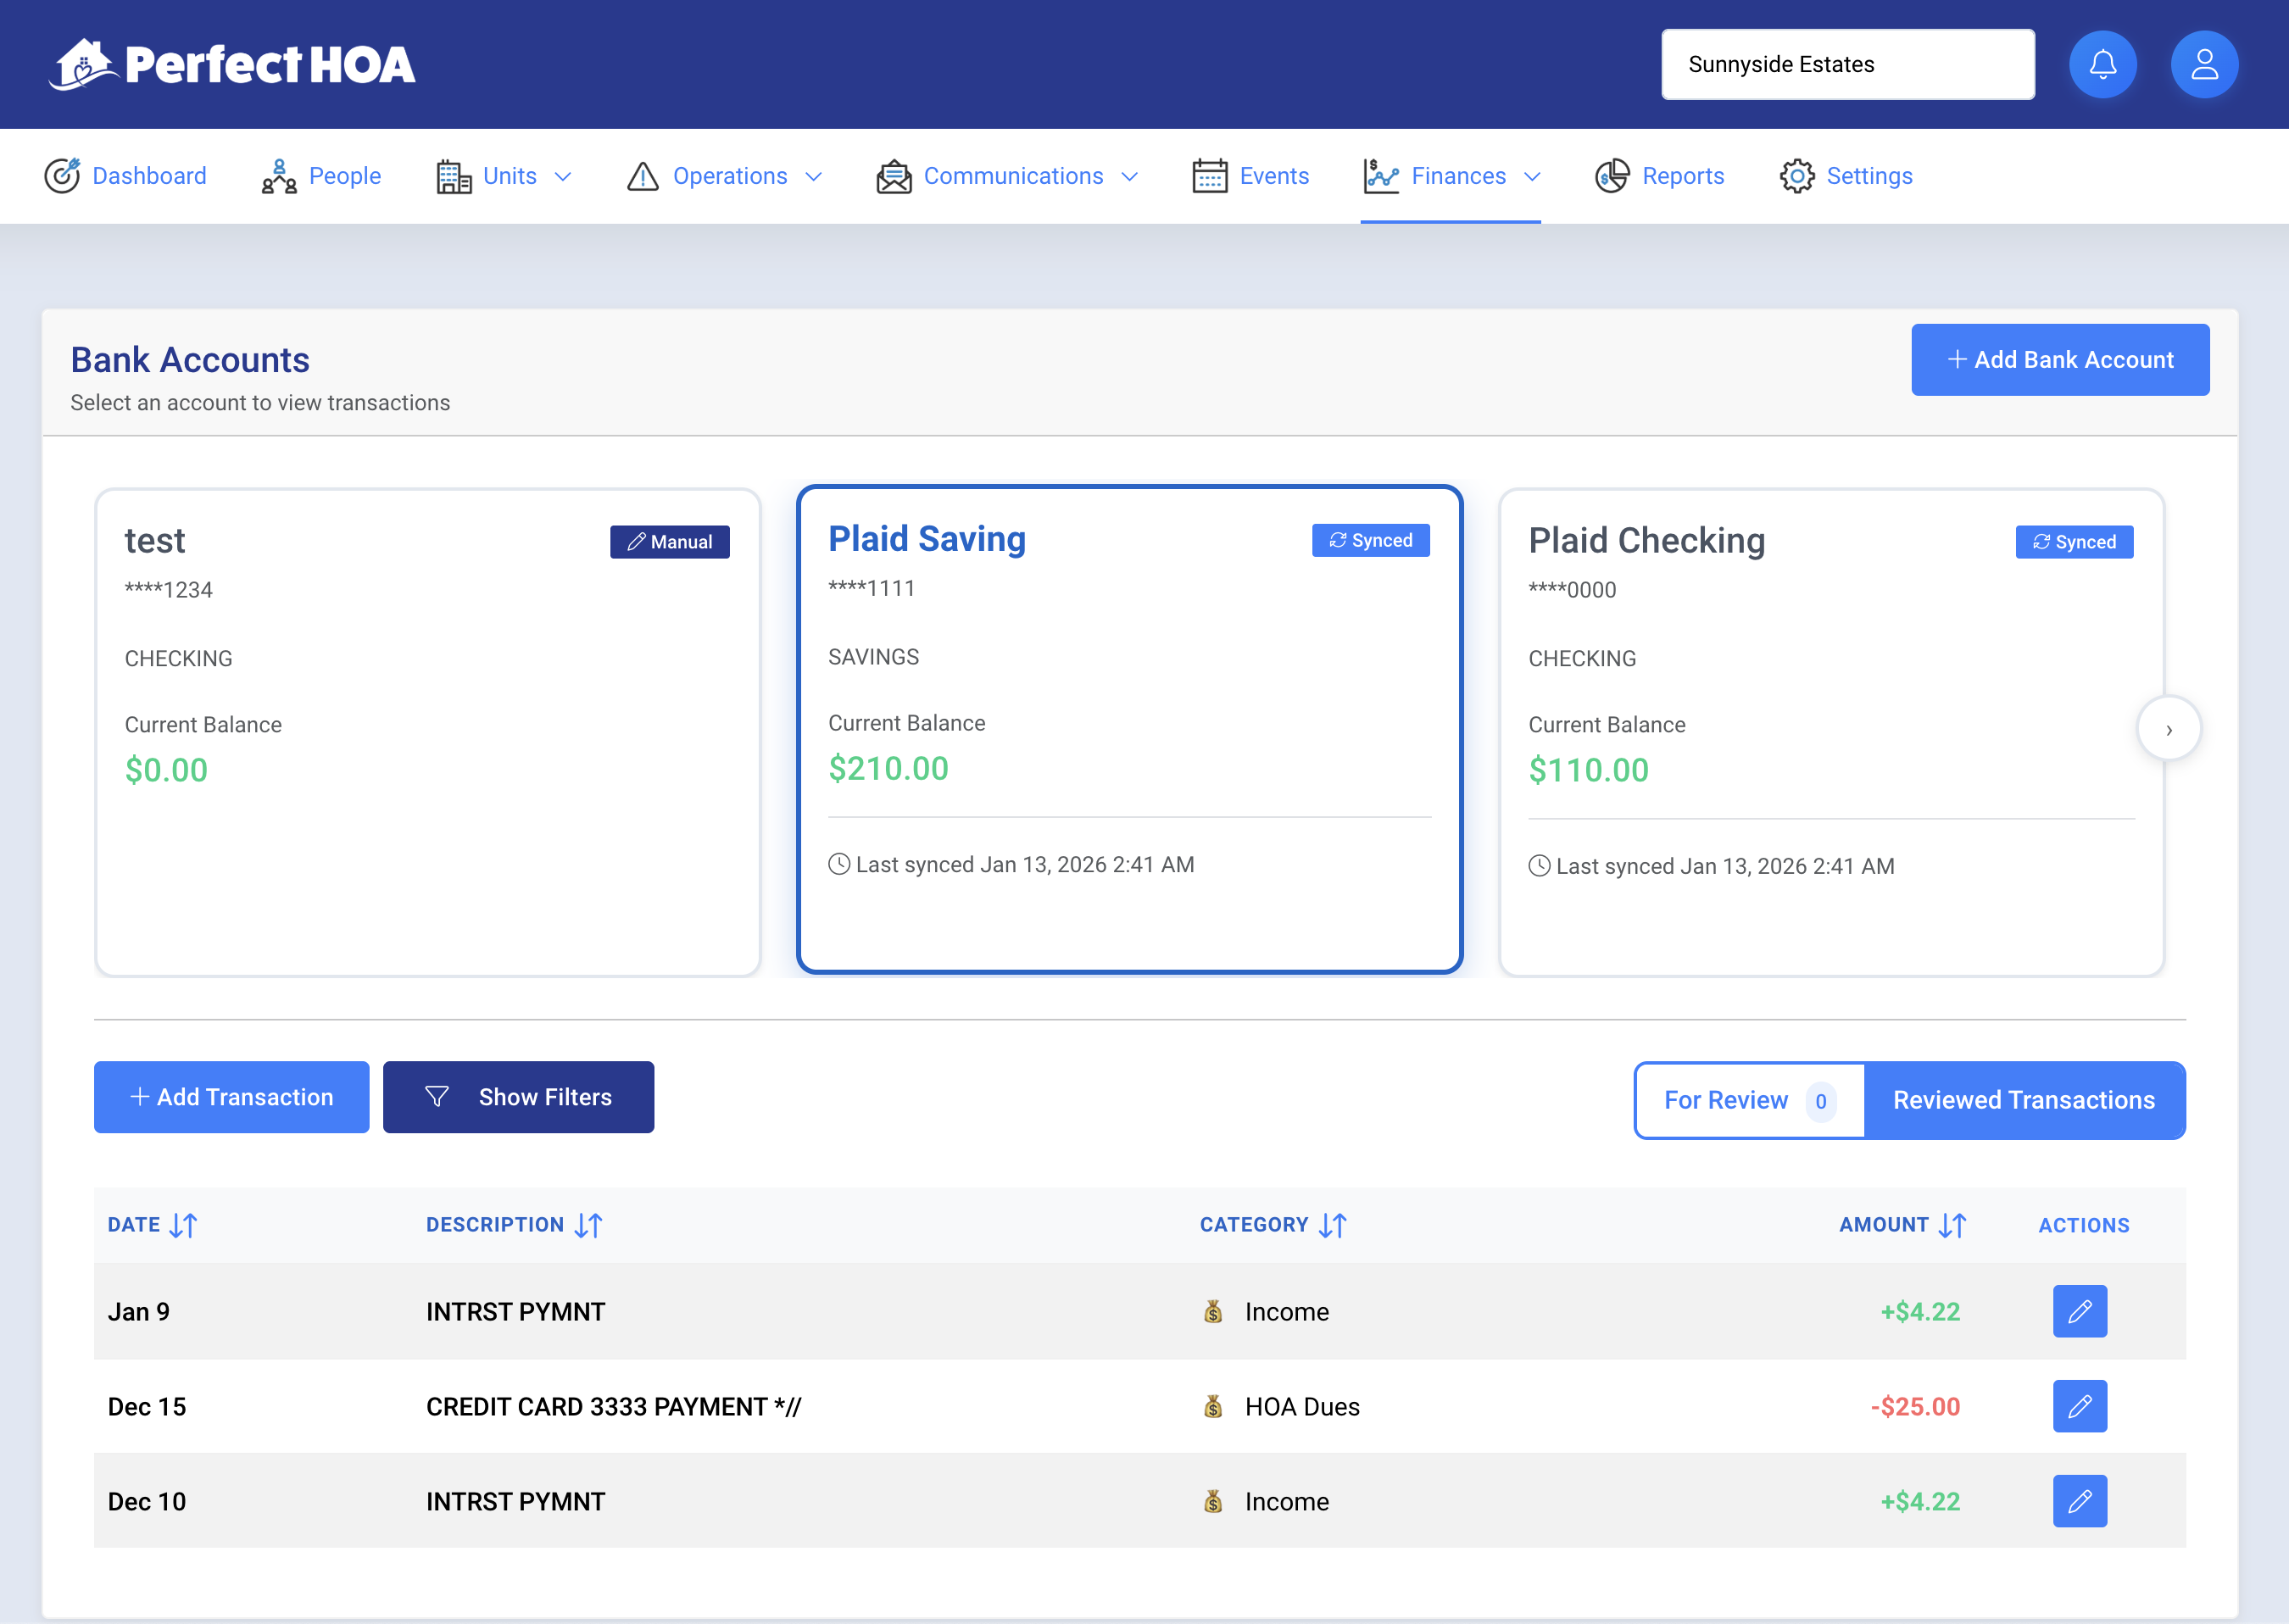
Task: Click the Perfect HOA logo
Action: (x=232, y=65)
